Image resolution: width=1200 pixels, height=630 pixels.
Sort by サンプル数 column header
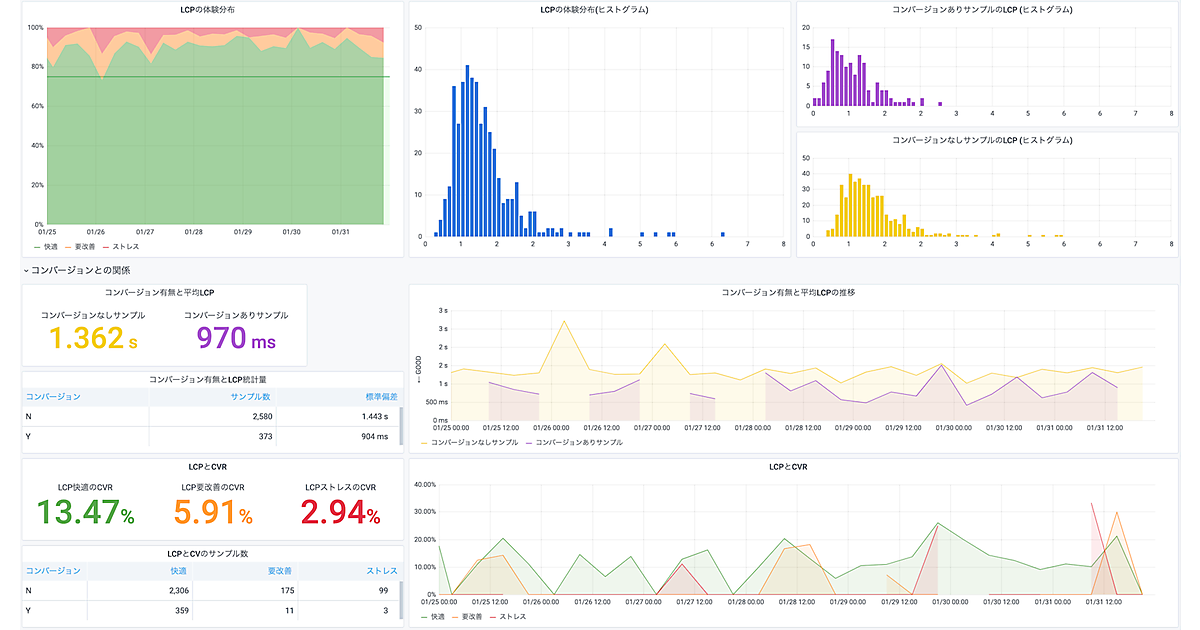(x=251, y=397)
